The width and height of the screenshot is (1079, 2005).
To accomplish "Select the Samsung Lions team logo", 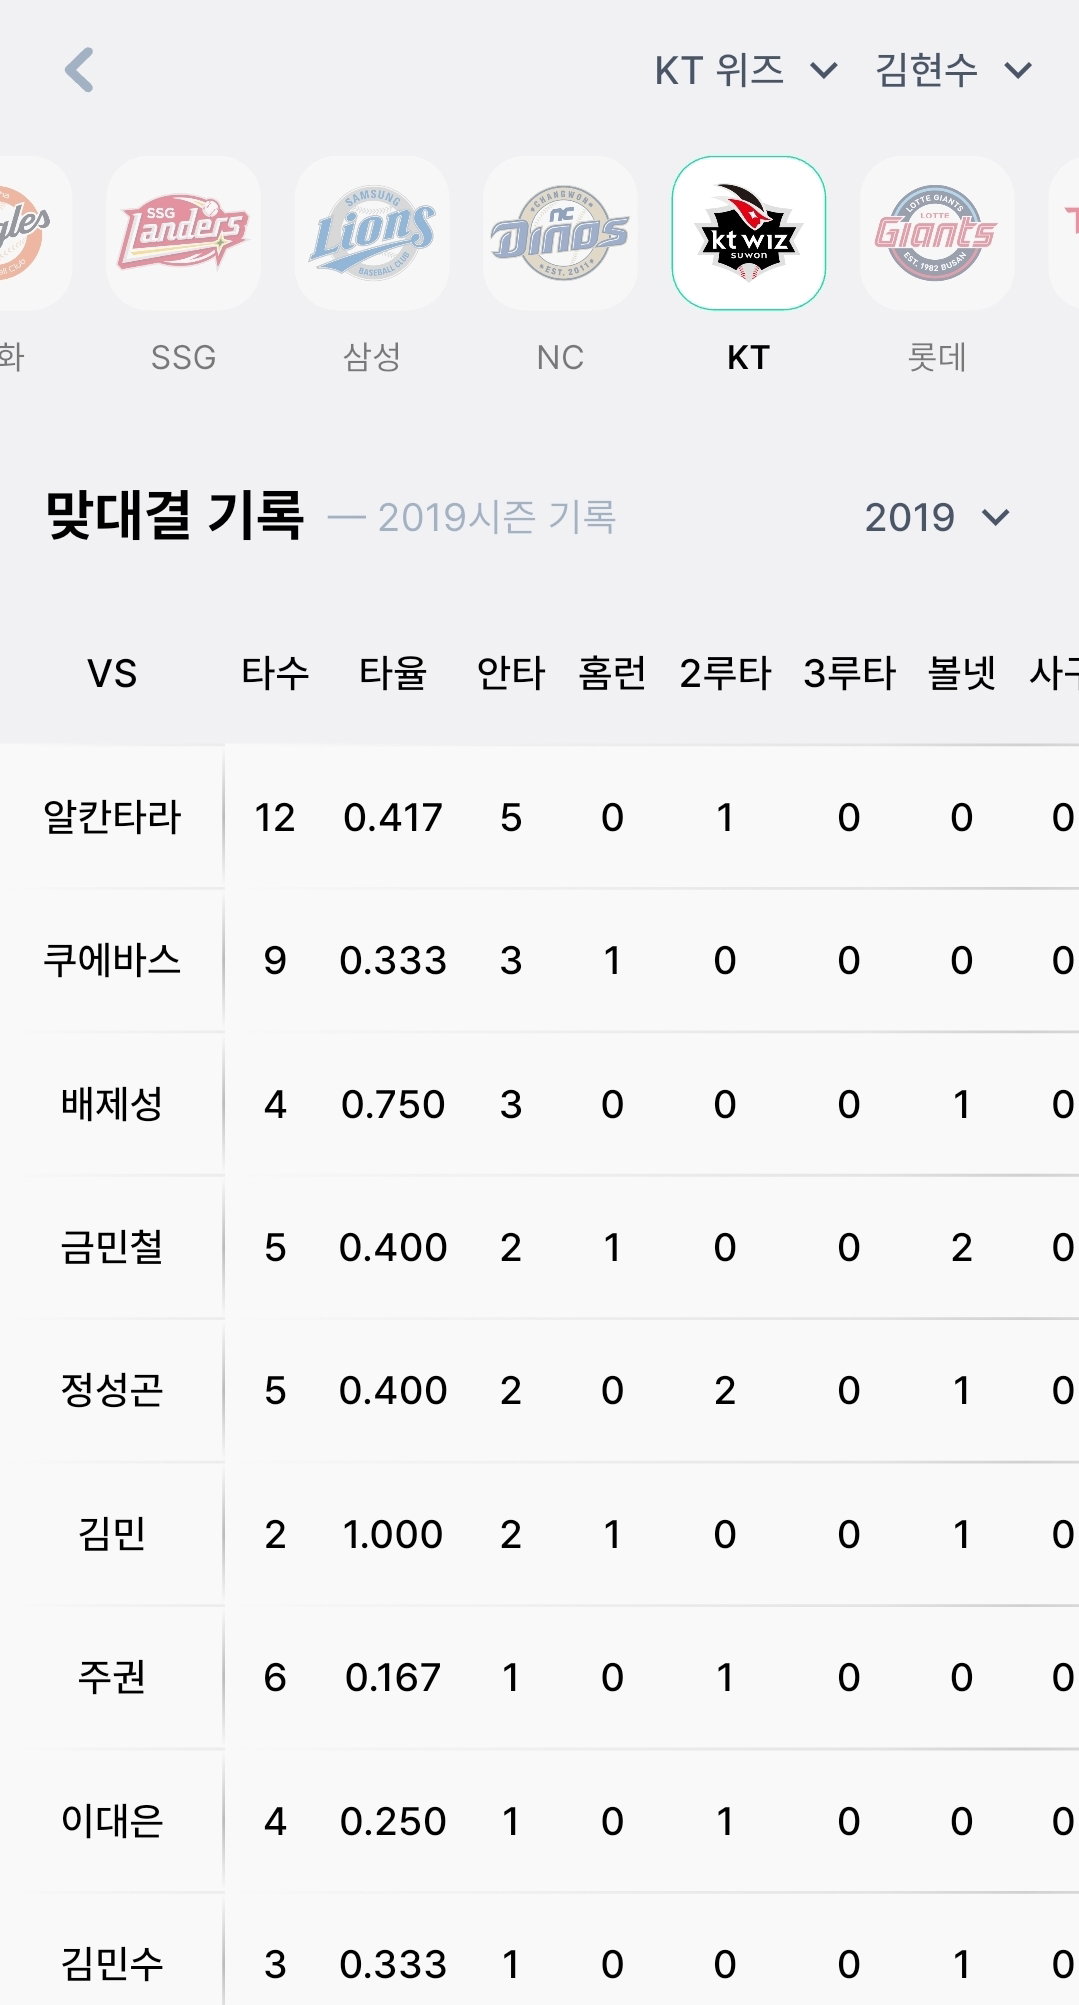I will [372, 233].
